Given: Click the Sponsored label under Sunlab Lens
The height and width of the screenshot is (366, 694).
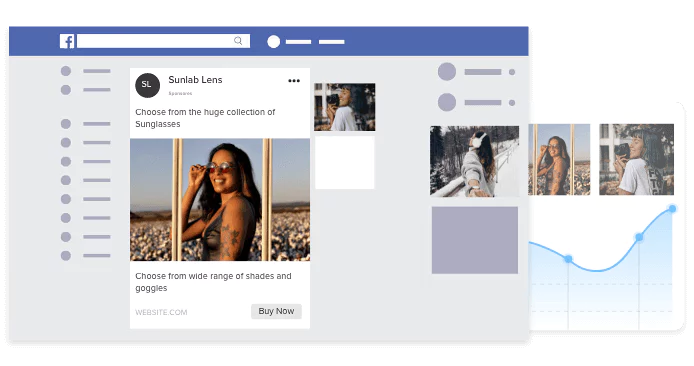Looking at the screenshot, I should click(x=180, y=93).
